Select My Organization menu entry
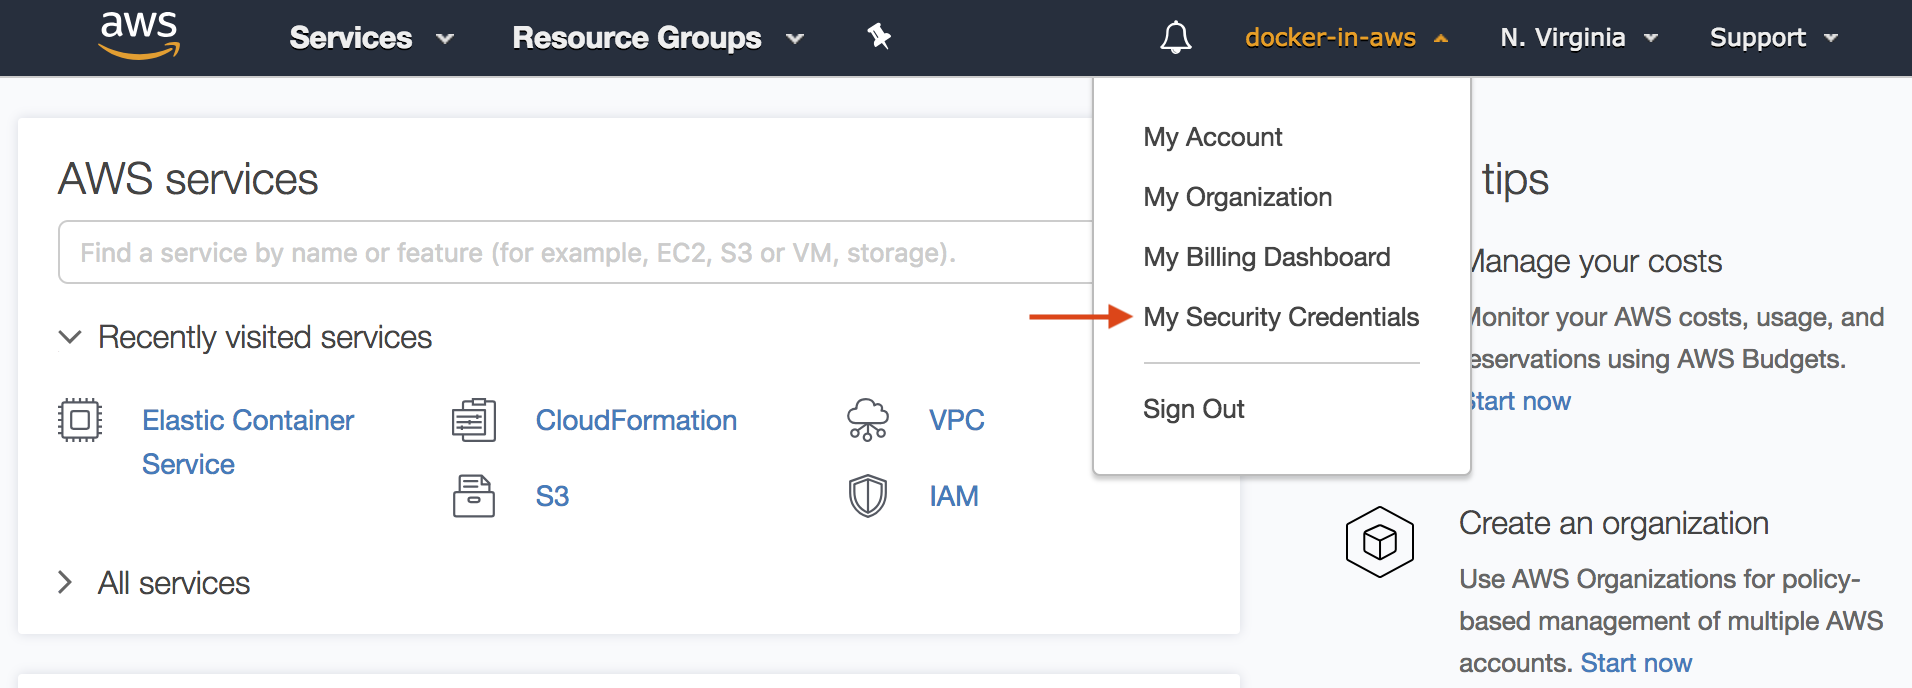1912x688 pixels. tap(1237, 197)
